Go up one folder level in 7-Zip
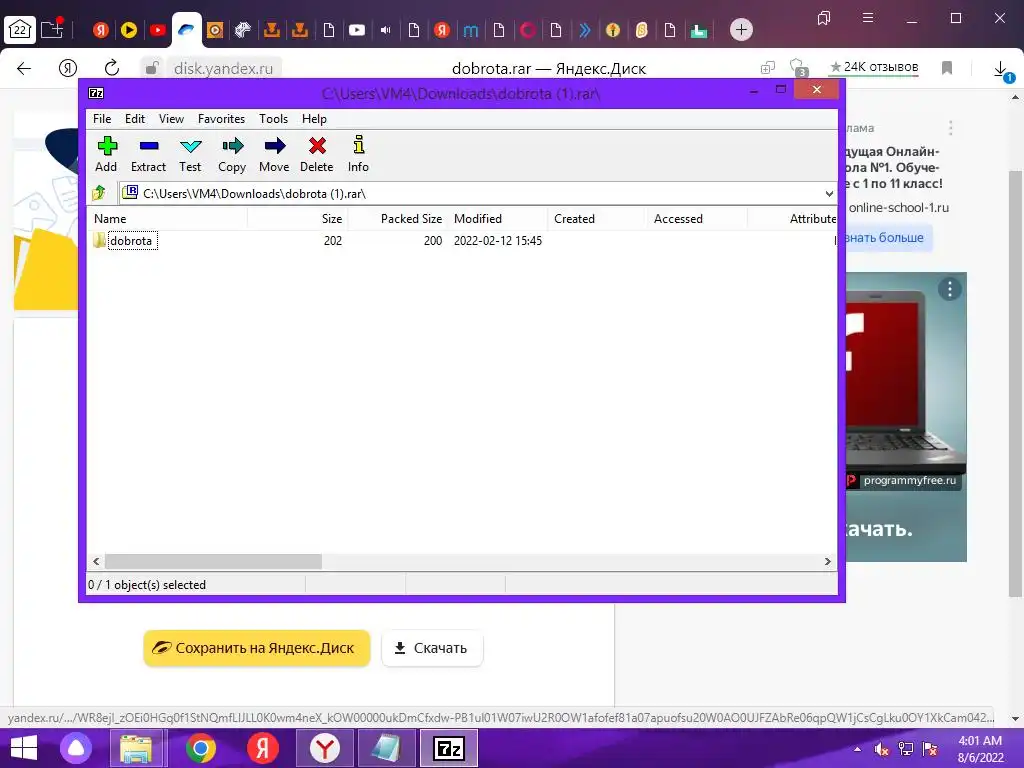 (x=99, y=193)
